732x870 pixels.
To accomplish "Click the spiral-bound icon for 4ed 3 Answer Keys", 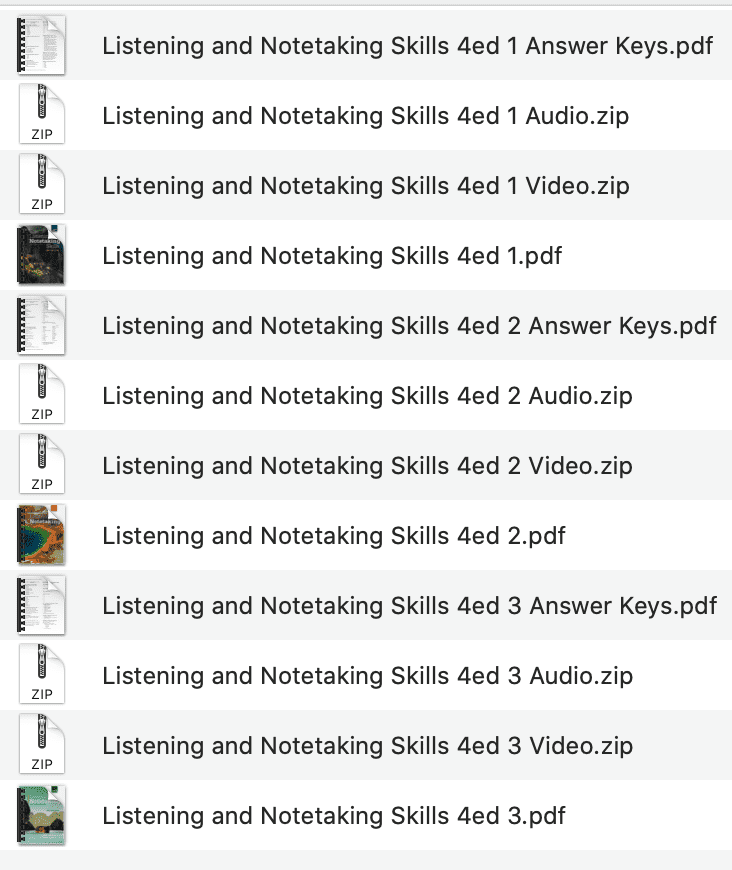I will click(x=41, y=605).
